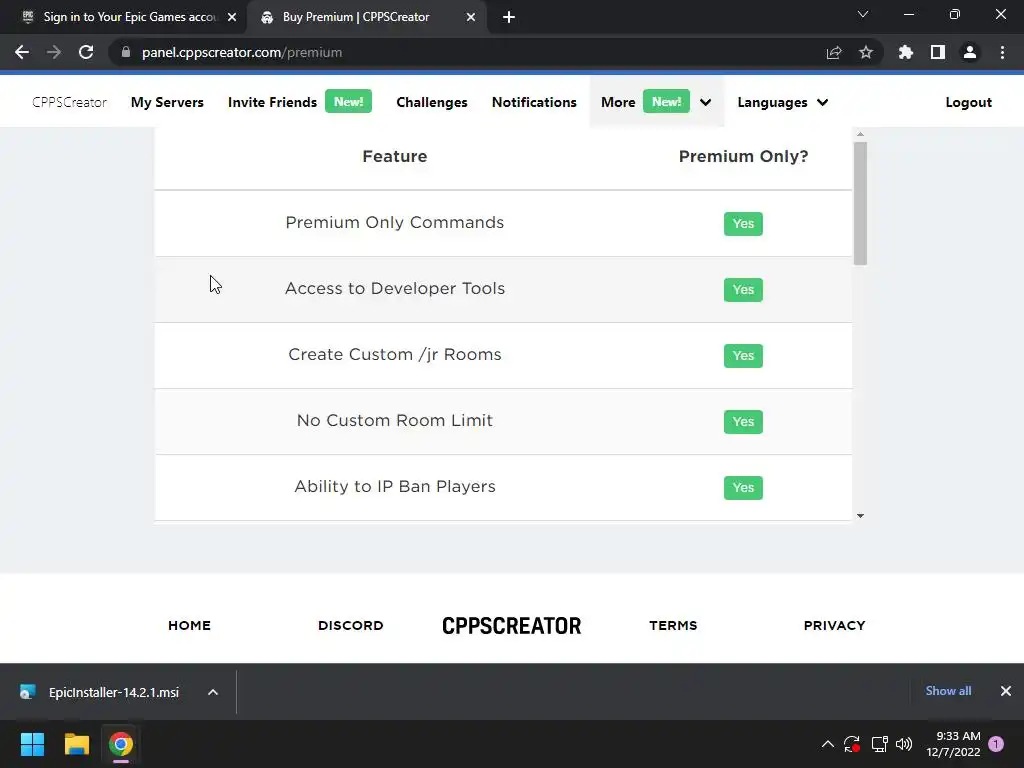The height and width of the screenshot is (768, 1024).
Task: Open the DISCORD footer link
Action: pos(351,626)
